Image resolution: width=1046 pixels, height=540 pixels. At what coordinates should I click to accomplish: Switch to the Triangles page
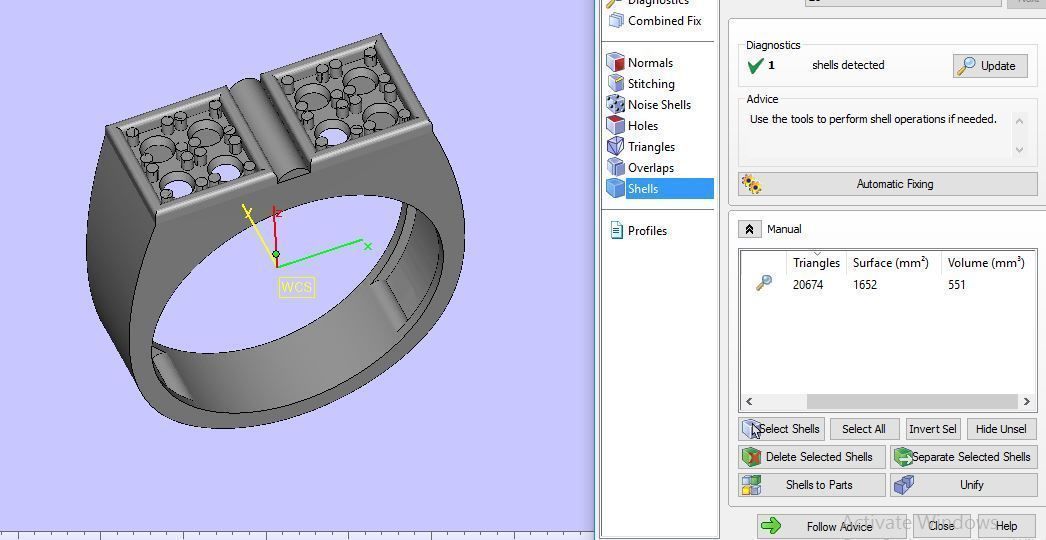click(651, 147)
